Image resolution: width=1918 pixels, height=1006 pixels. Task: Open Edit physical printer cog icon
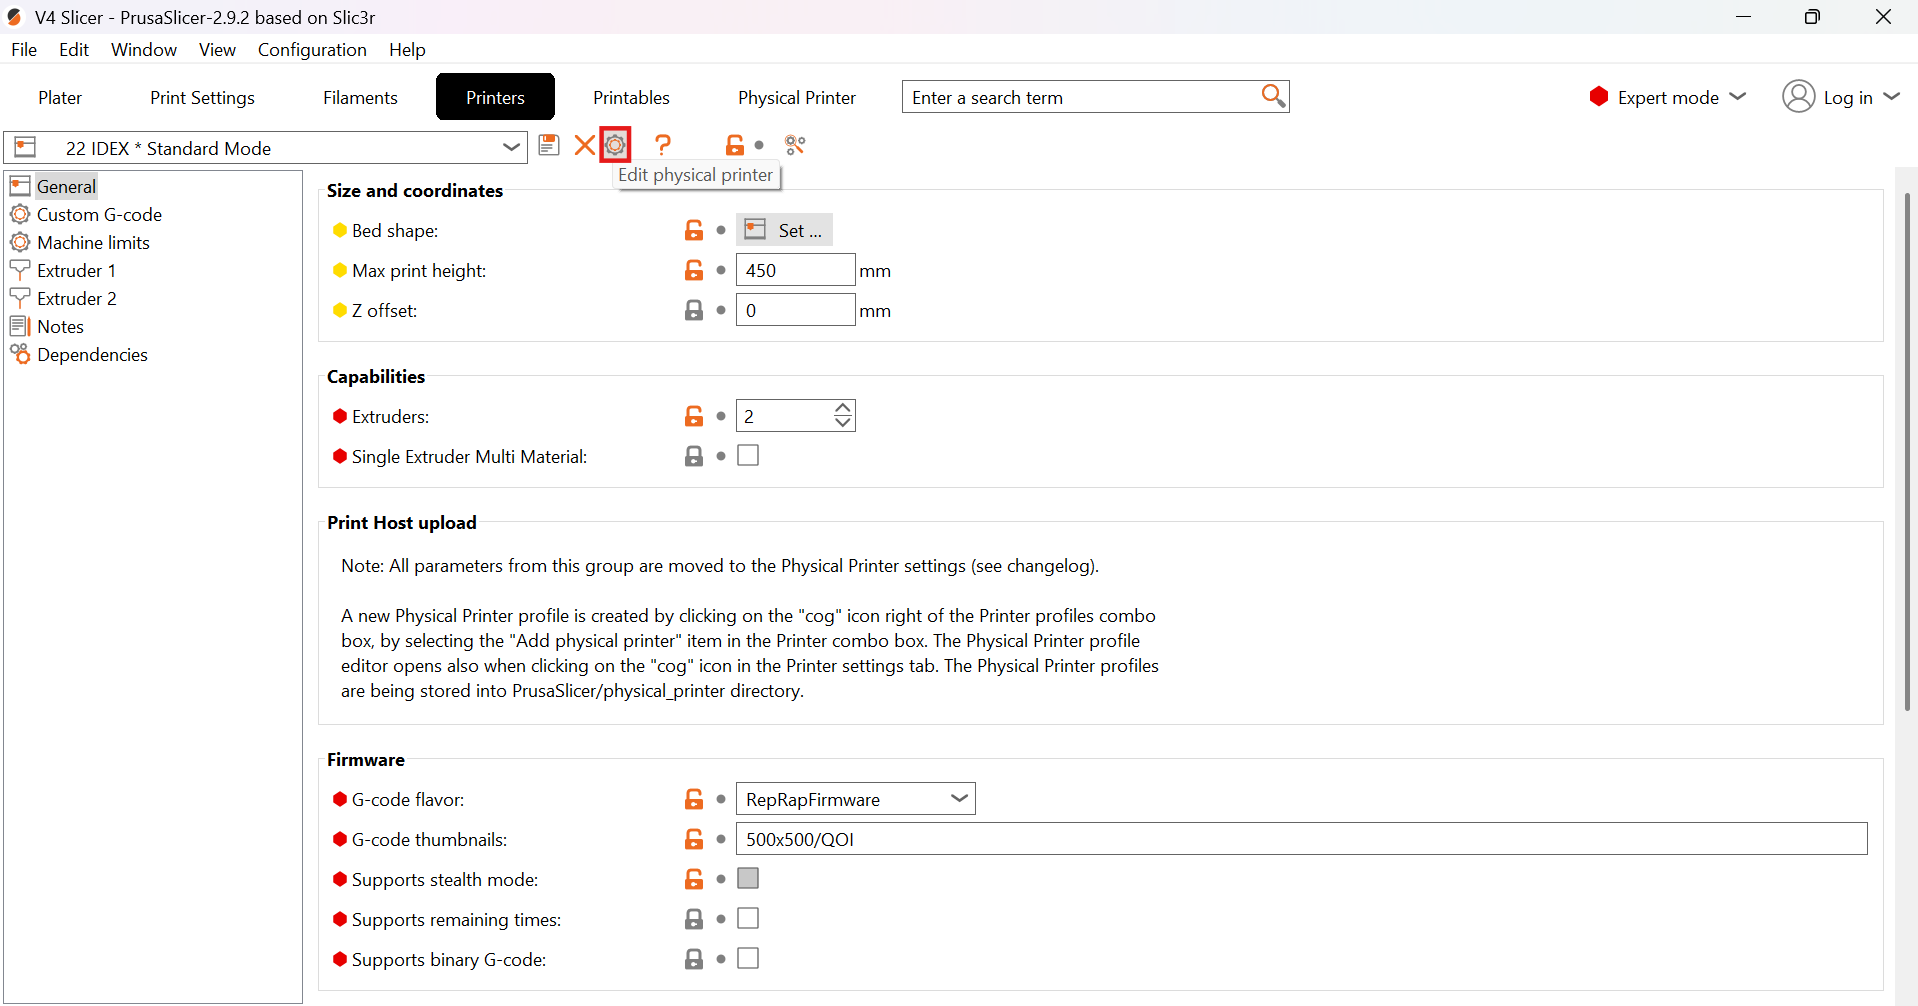[x=615, y=145]
